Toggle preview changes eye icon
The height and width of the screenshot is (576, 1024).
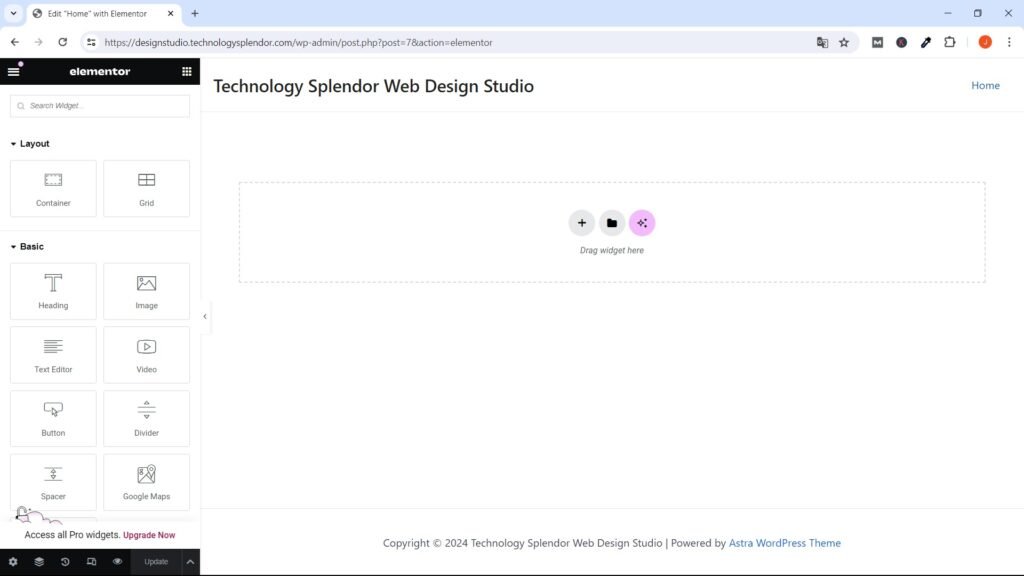[x=117, y=562]
